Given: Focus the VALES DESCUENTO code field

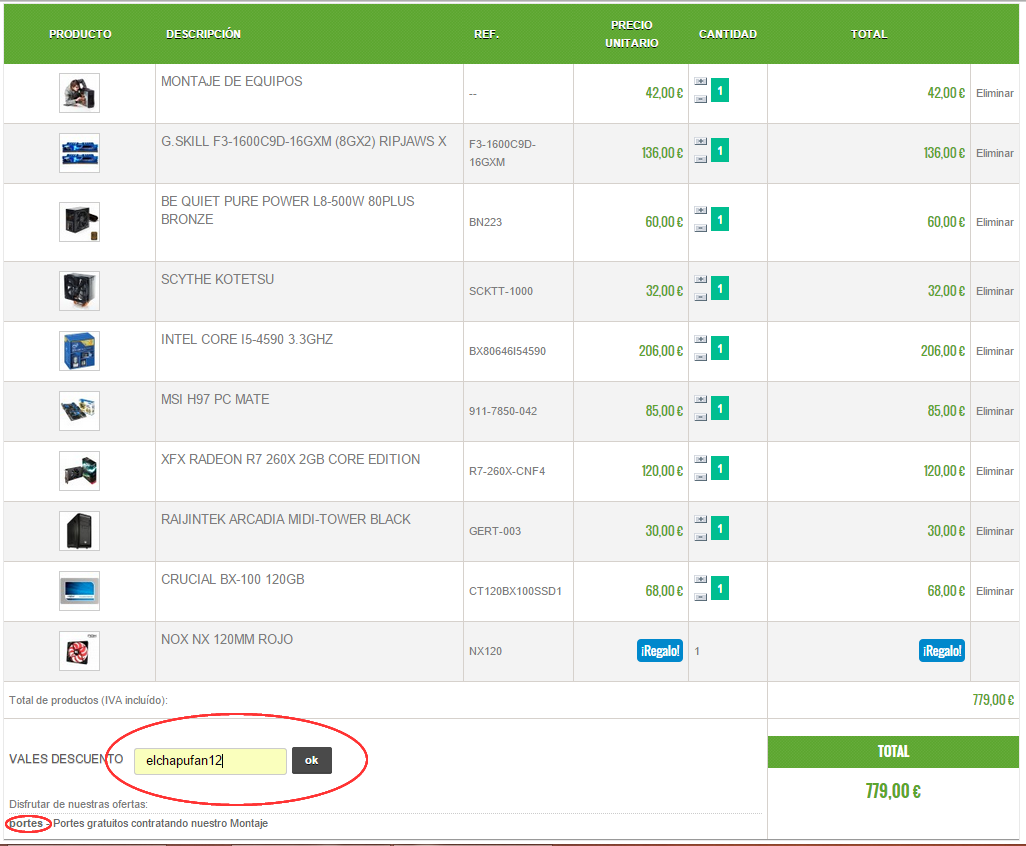Looking at the screenshot, I should [x=210, y=761].
